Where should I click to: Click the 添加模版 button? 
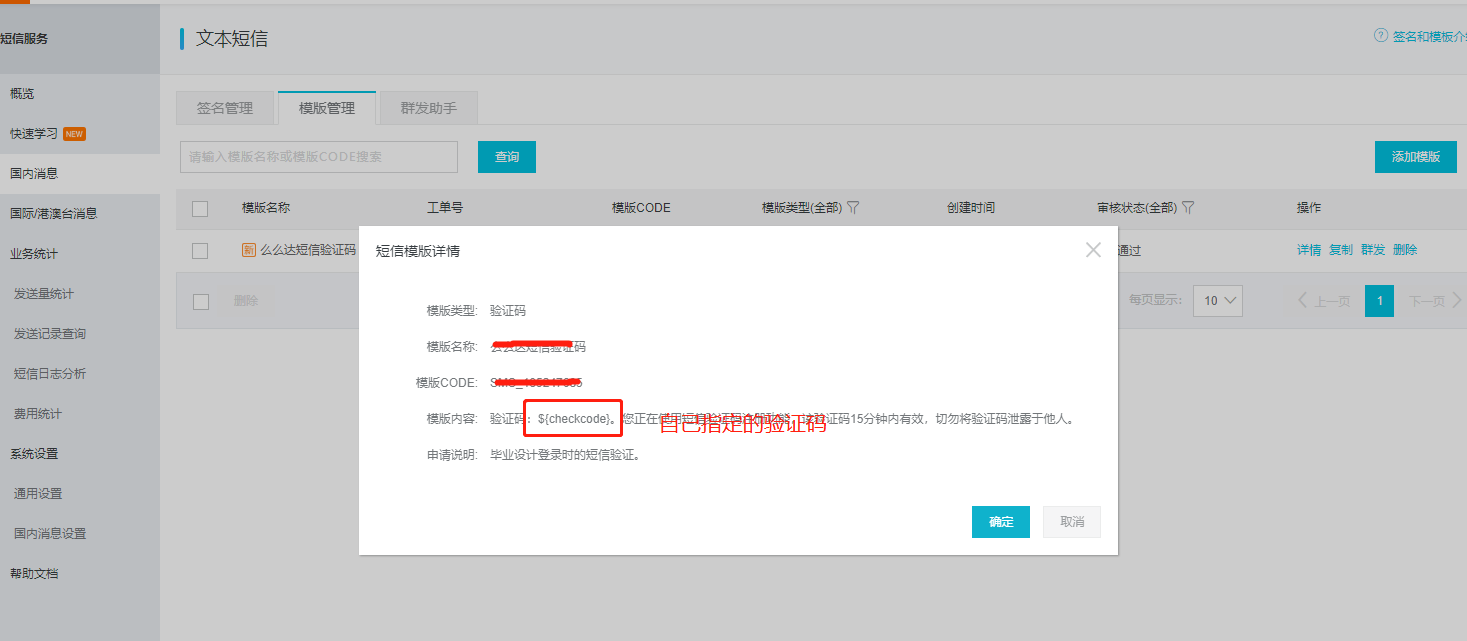(1416, 157)
